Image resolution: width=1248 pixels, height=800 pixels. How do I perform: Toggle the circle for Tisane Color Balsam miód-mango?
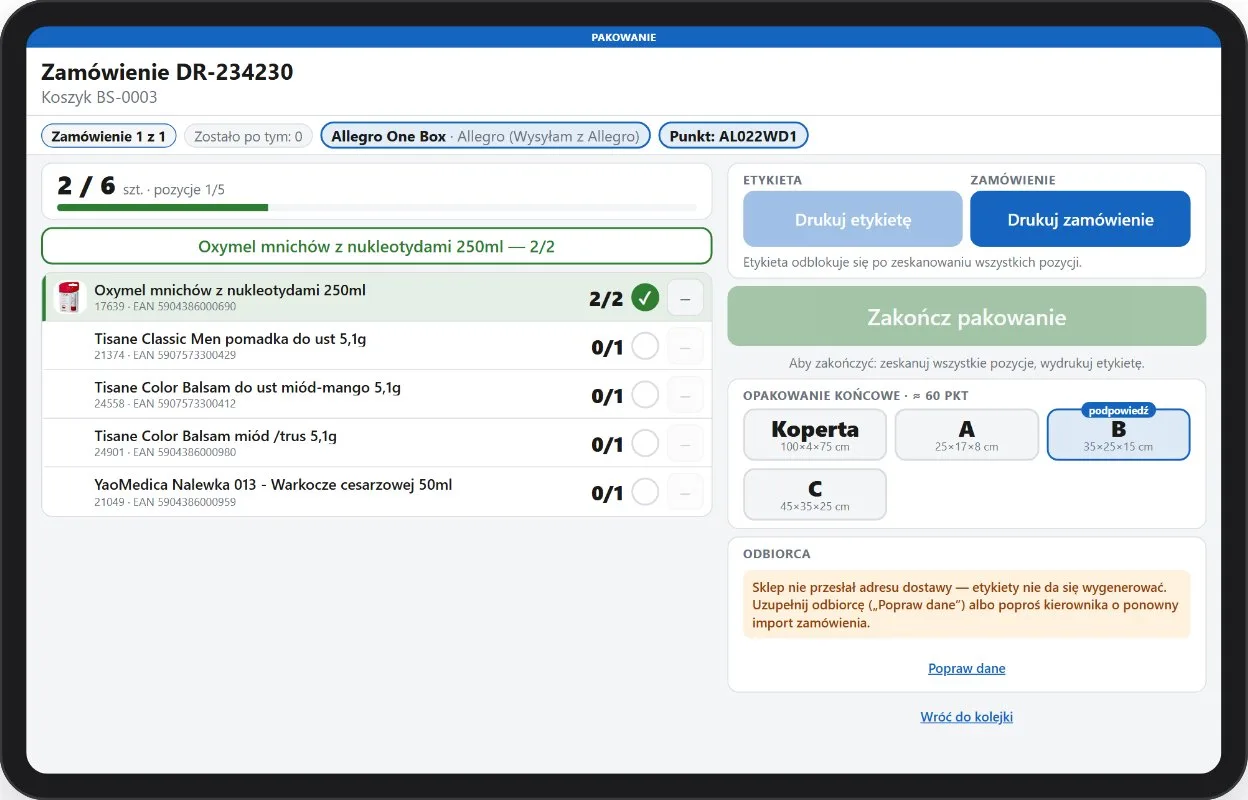[645, 395]
